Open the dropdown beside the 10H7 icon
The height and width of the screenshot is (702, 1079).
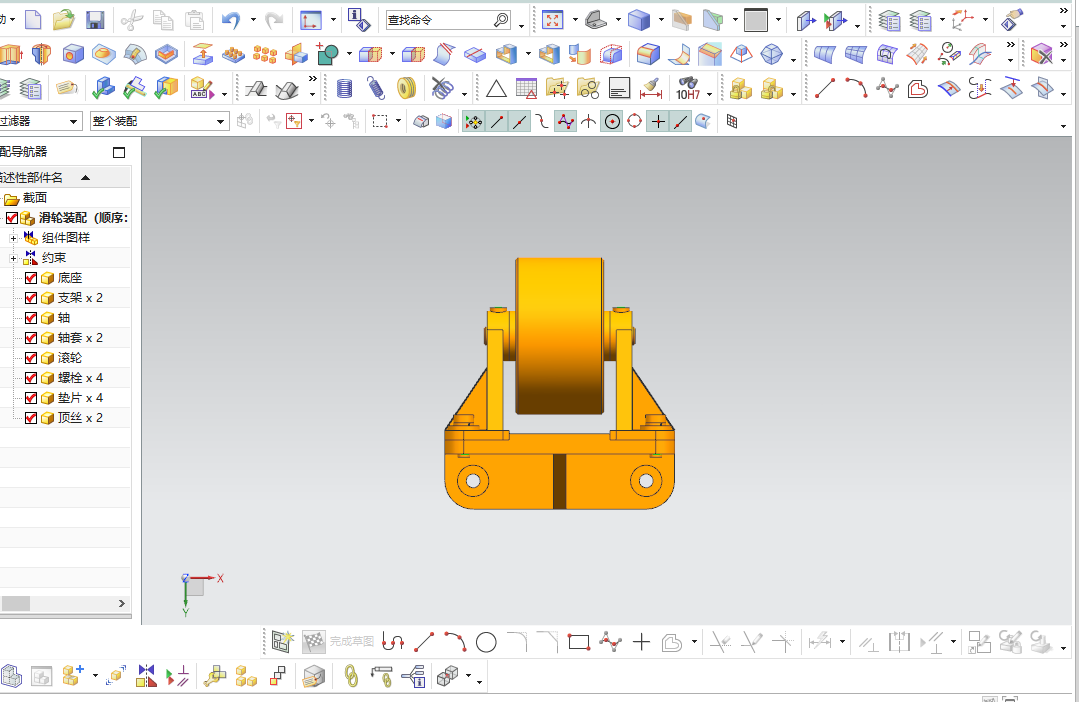click(709, 94)
